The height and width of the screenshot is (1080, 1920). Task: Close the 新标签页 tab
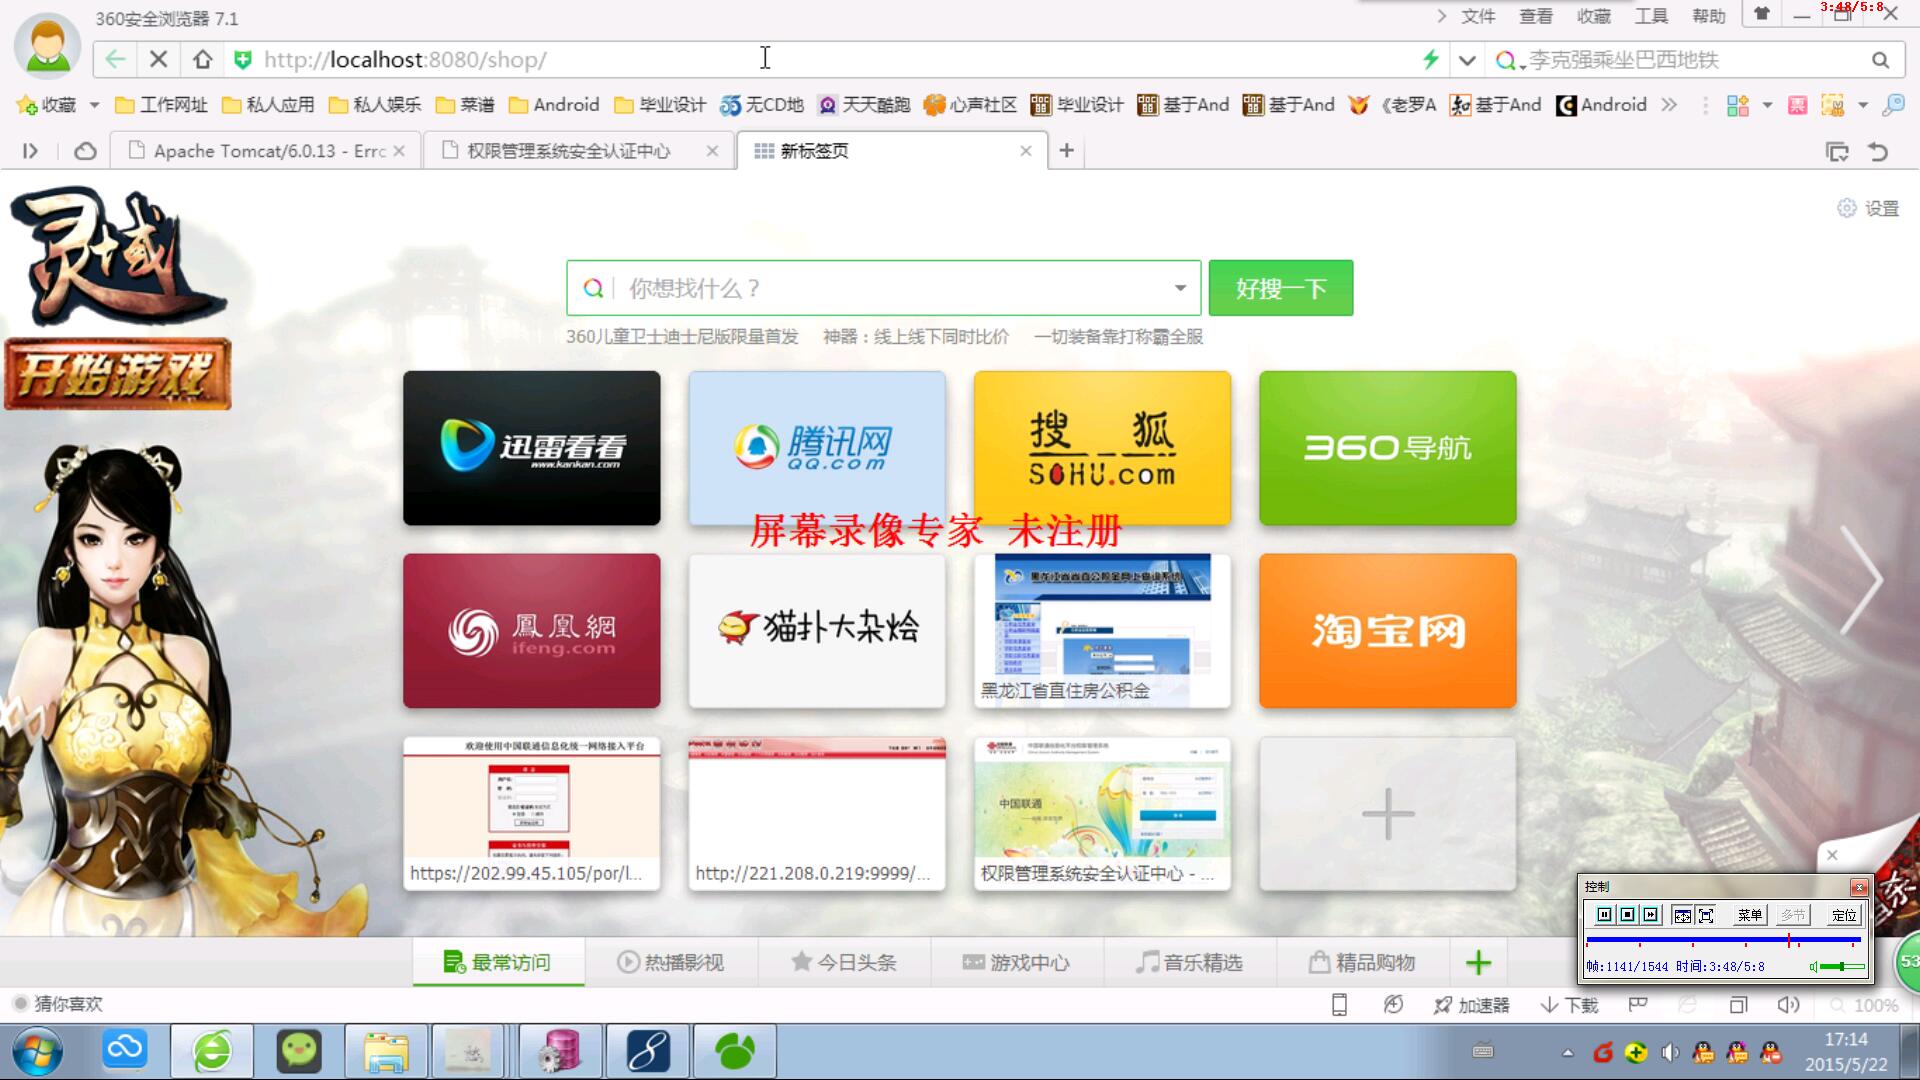[x=1025, y=151]
